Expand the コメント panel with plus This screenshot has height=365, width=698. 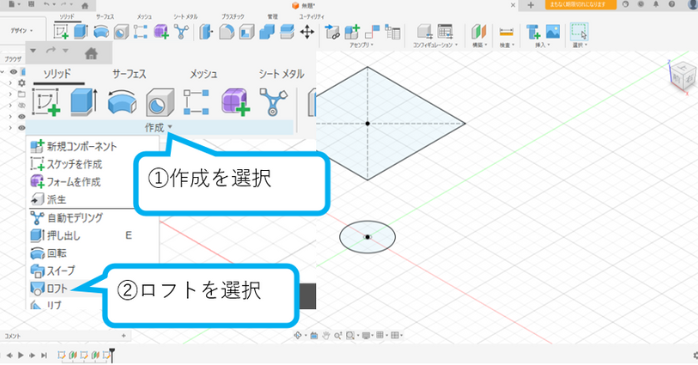point(124,336)
